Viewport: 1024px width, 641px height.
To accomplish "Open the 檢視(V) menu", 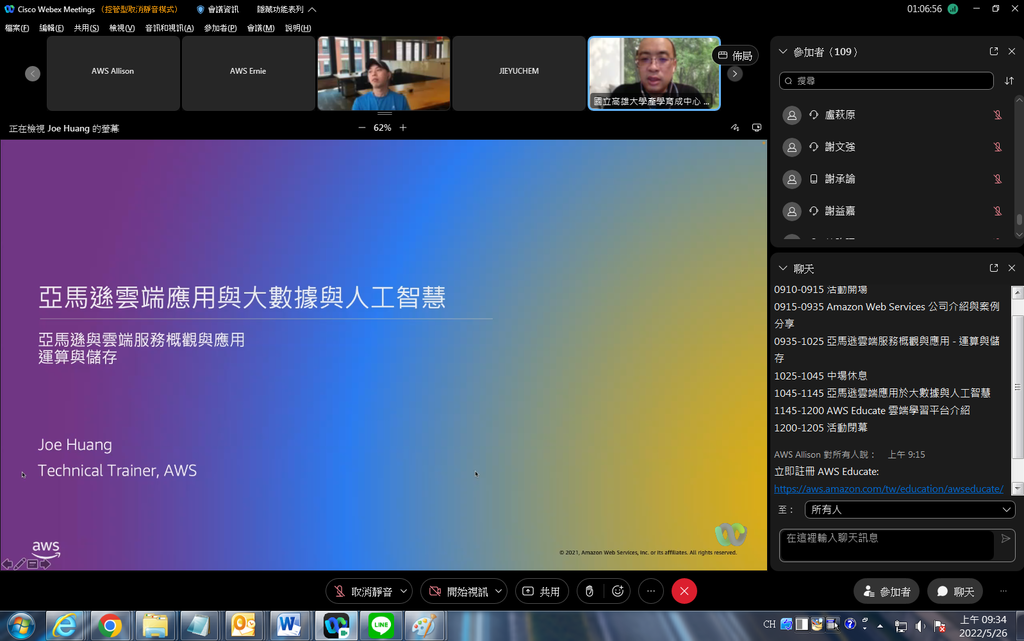I will point(121,28).
